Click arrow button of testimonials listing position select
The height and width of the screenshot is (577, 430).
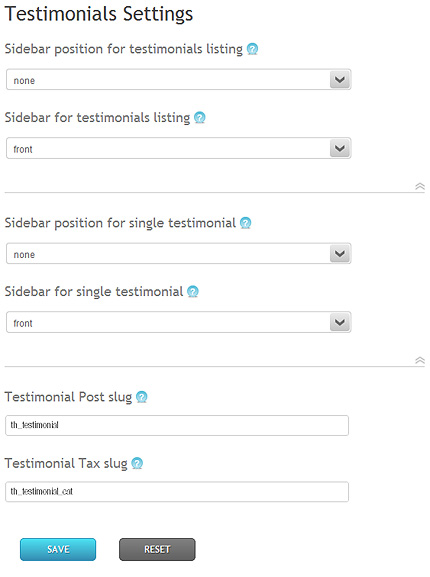pyautogui.click(x=340, y=79)
